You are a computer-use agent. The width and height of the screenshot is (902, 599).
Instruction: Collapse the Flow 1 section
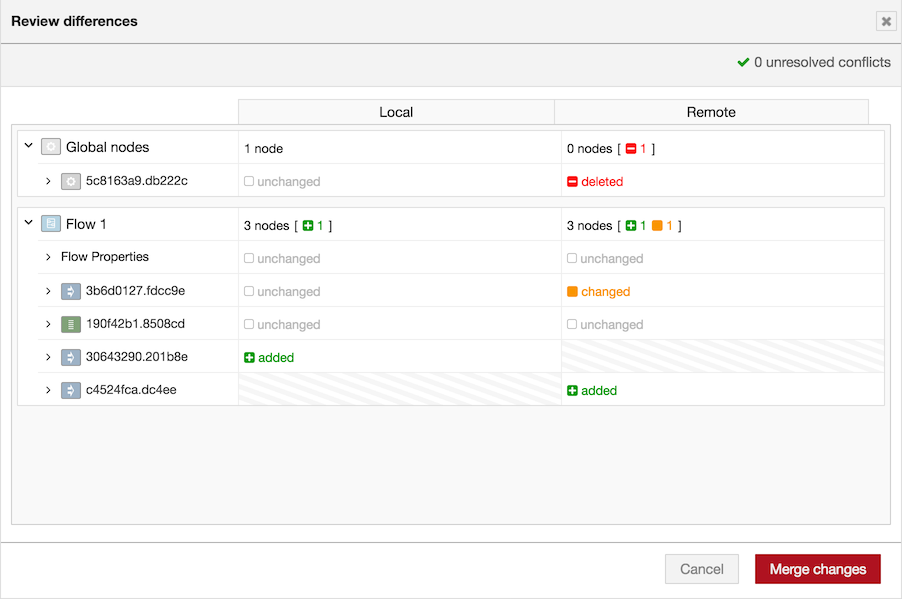click(28, 222)
